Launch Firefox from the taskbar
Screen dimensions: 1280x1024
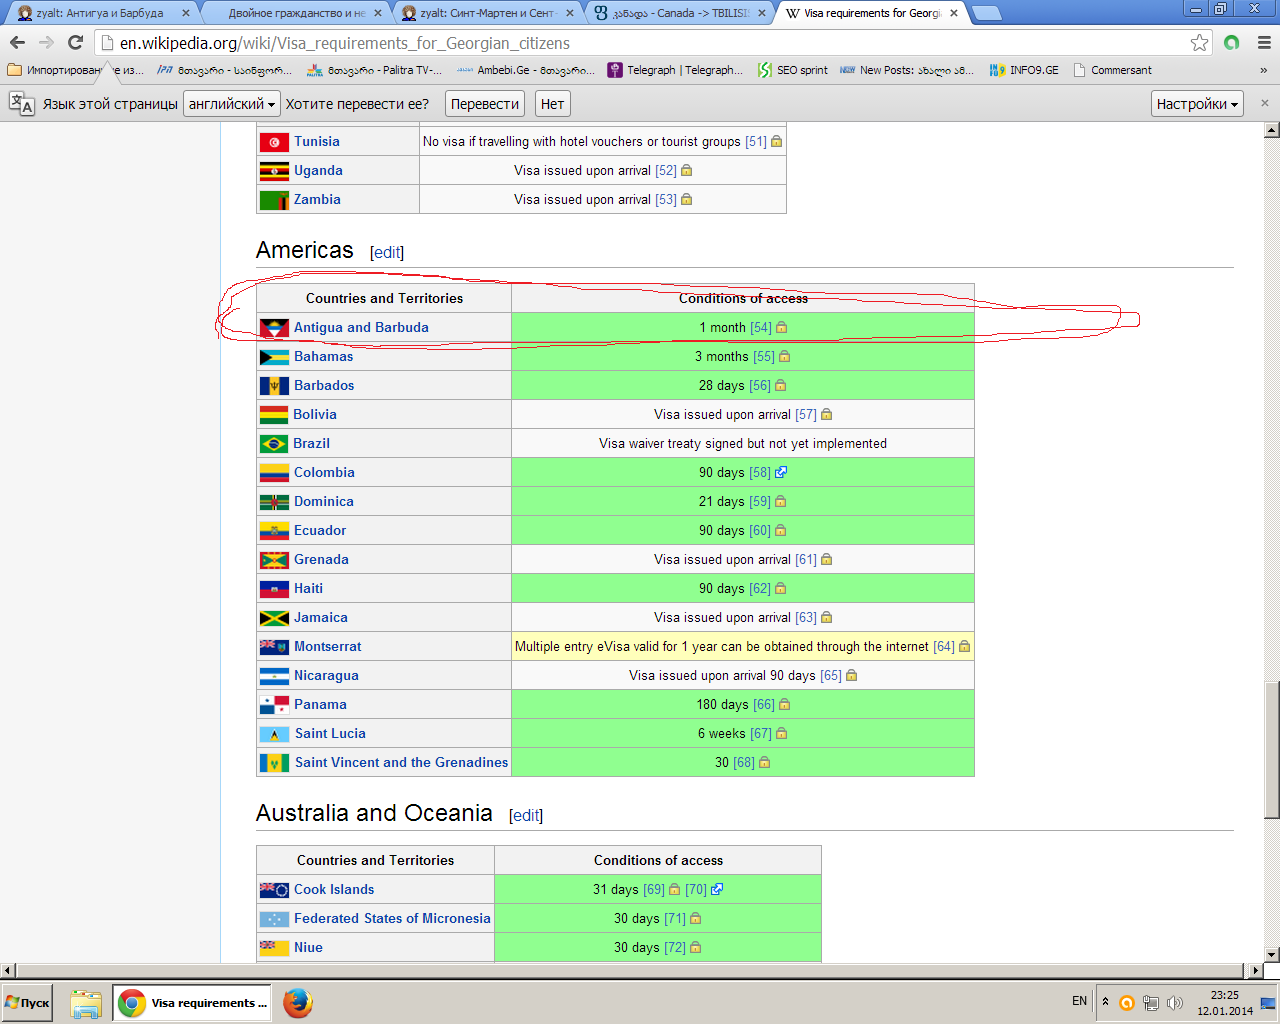tap(298, 1003)
